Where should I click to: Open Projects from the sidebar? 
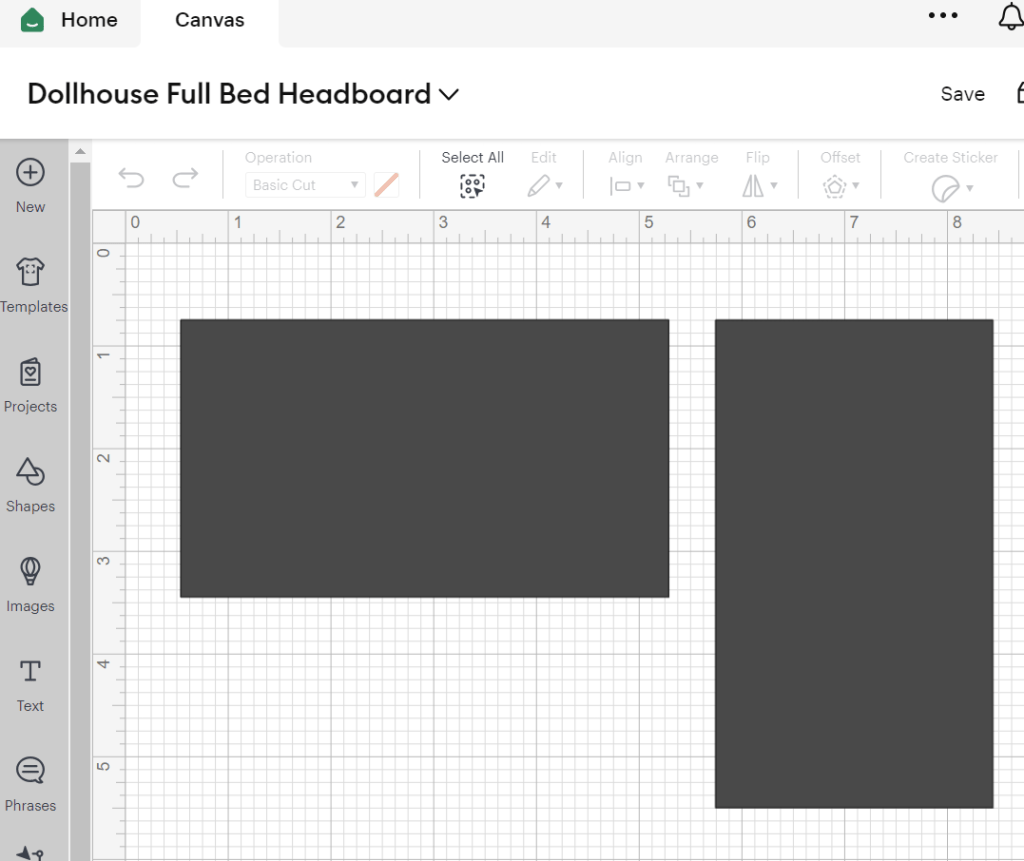[x=30, y=373]
